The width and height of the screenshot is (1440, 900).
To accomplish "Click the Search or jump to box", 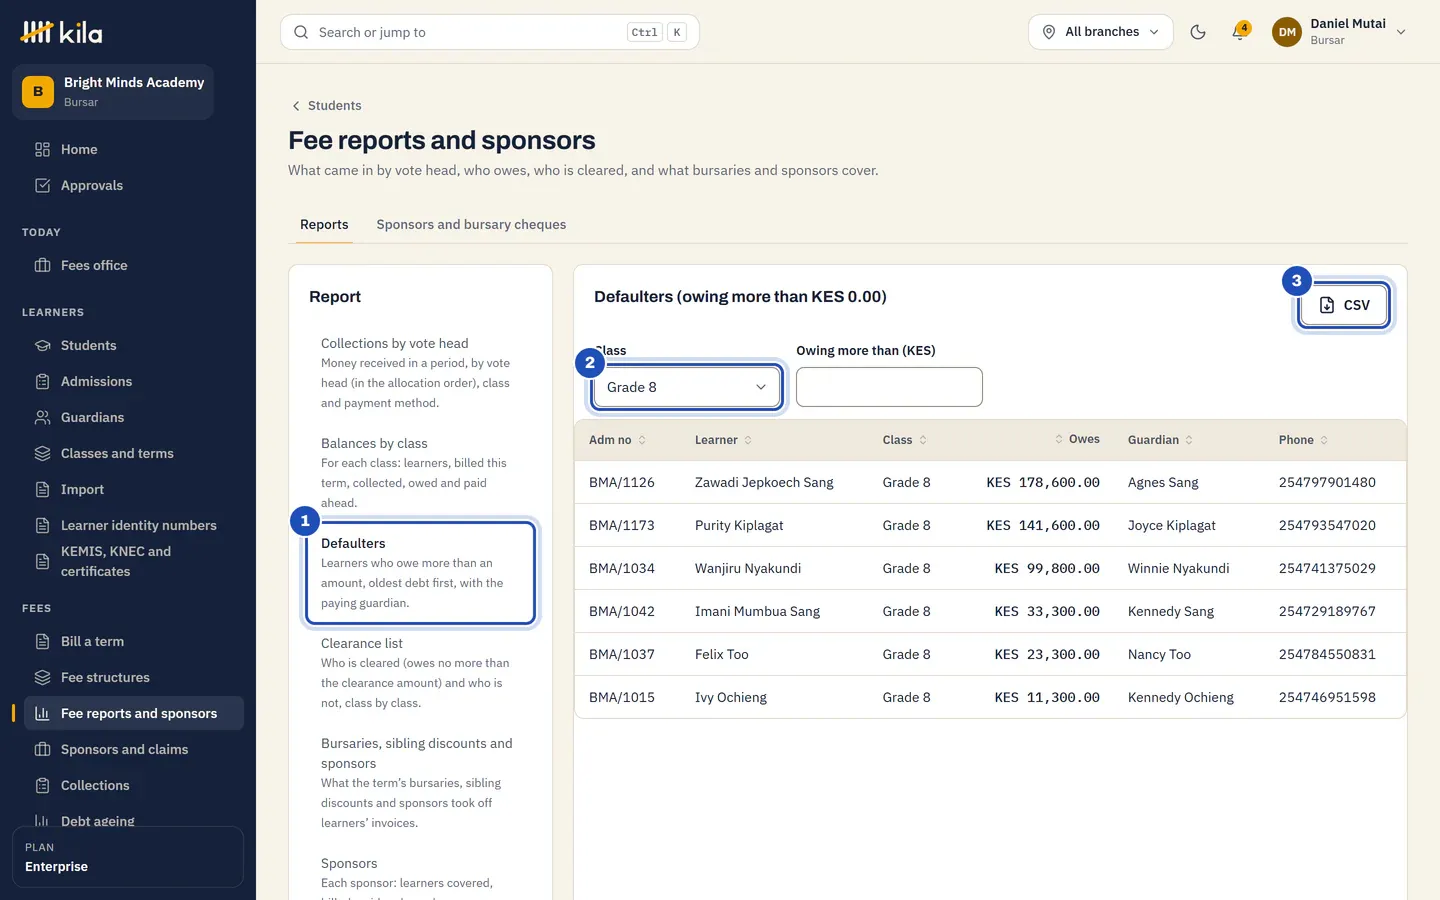I will (x=490, y=32).
